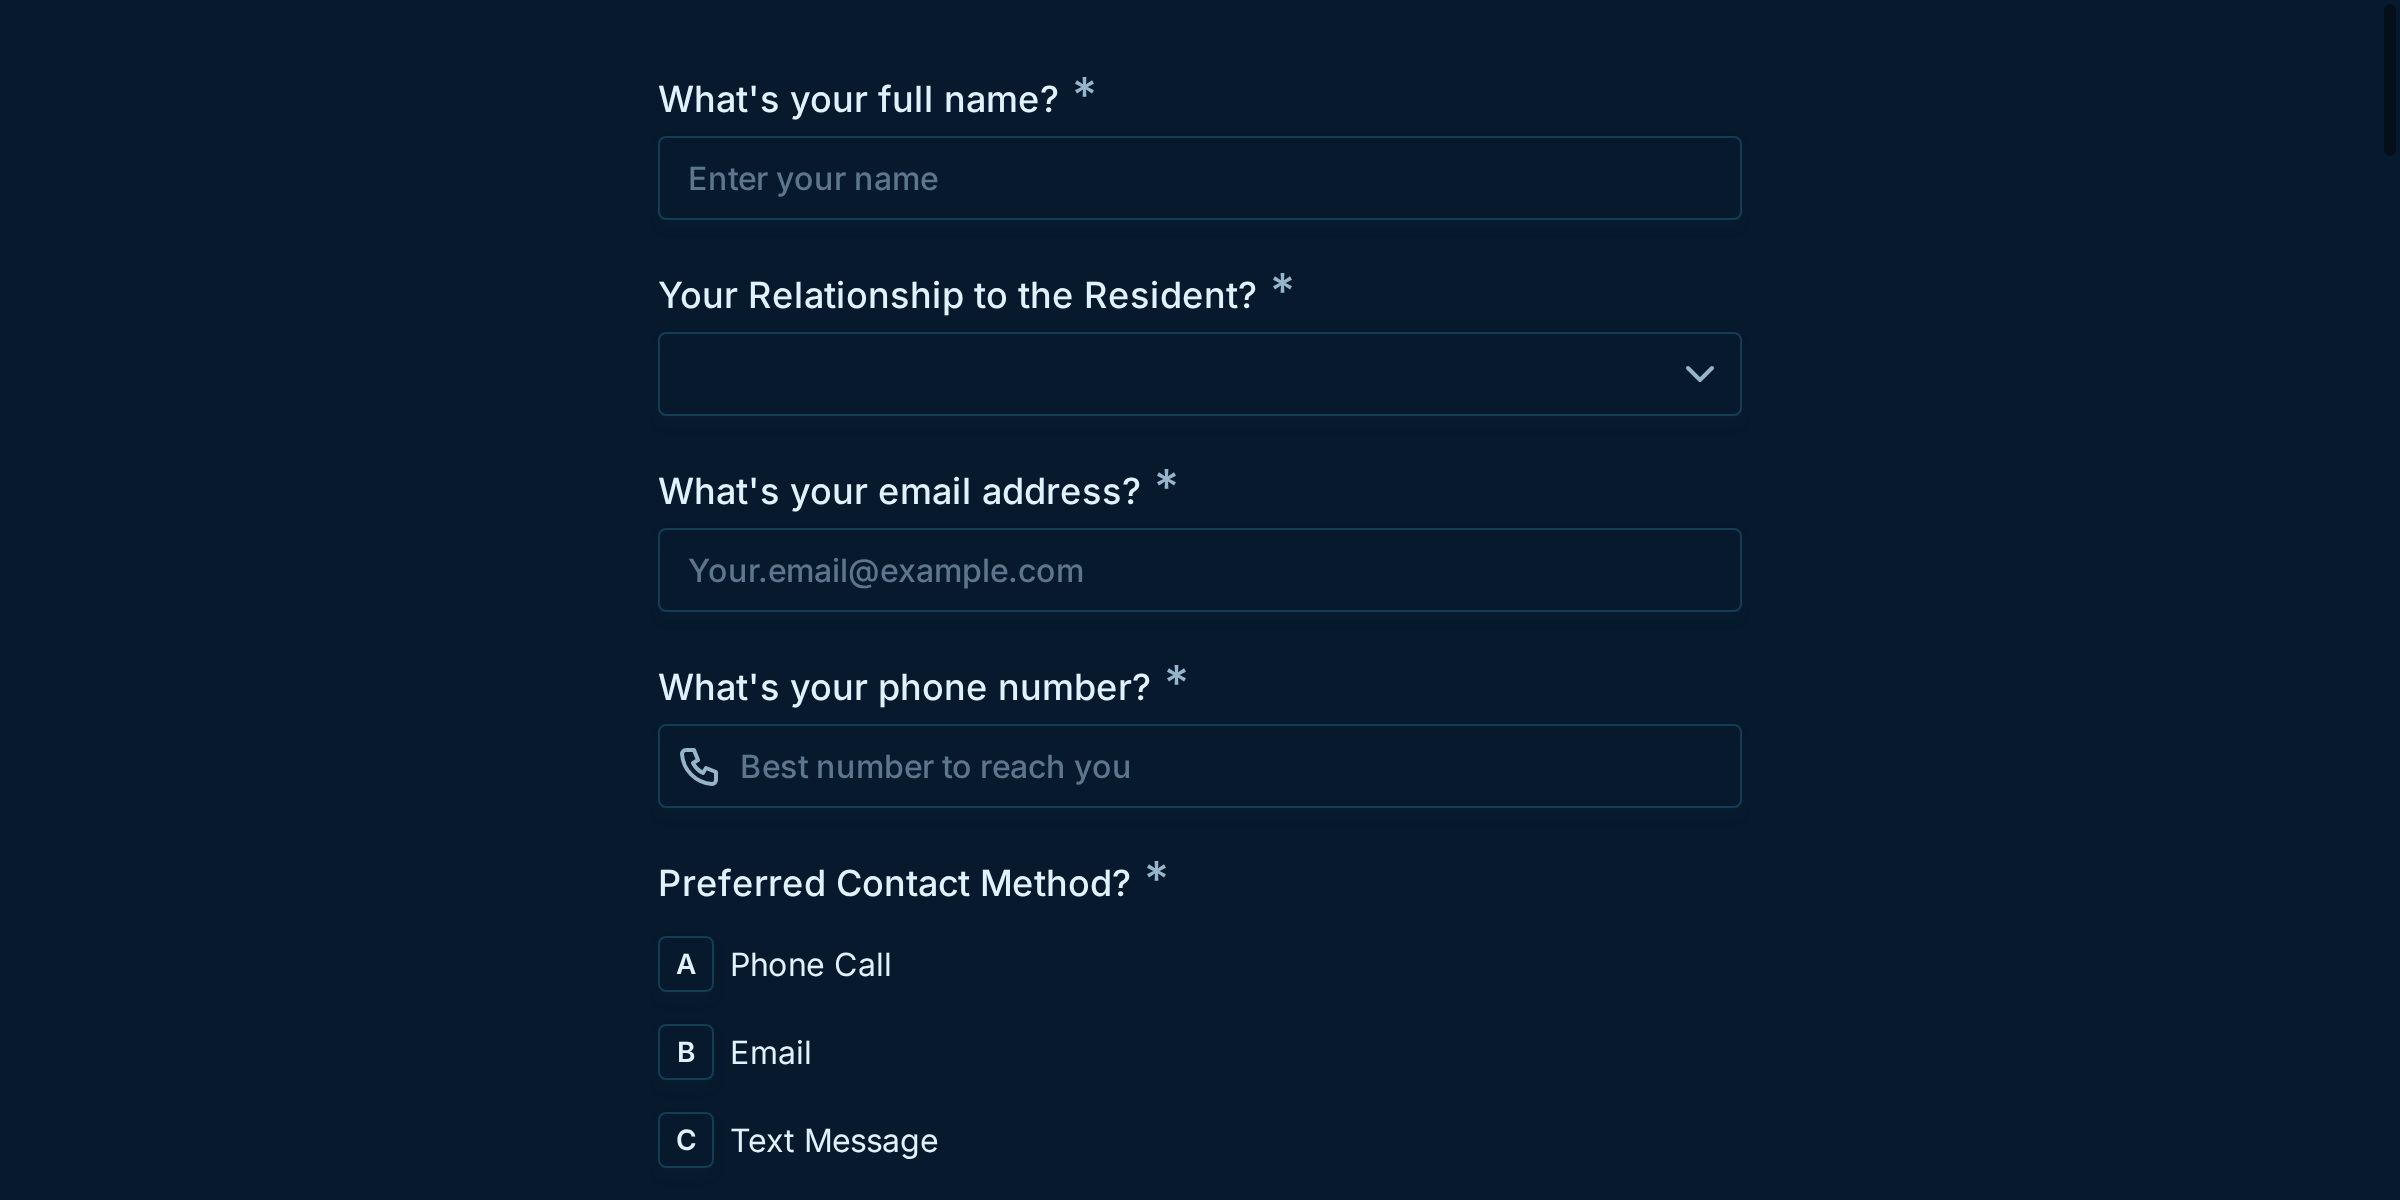Image resolution: width=2400 pixels, height=1200 pixels.
Task: Click the asterisk beside Preferred Contact Method
Action: (x=1157, y=875)
